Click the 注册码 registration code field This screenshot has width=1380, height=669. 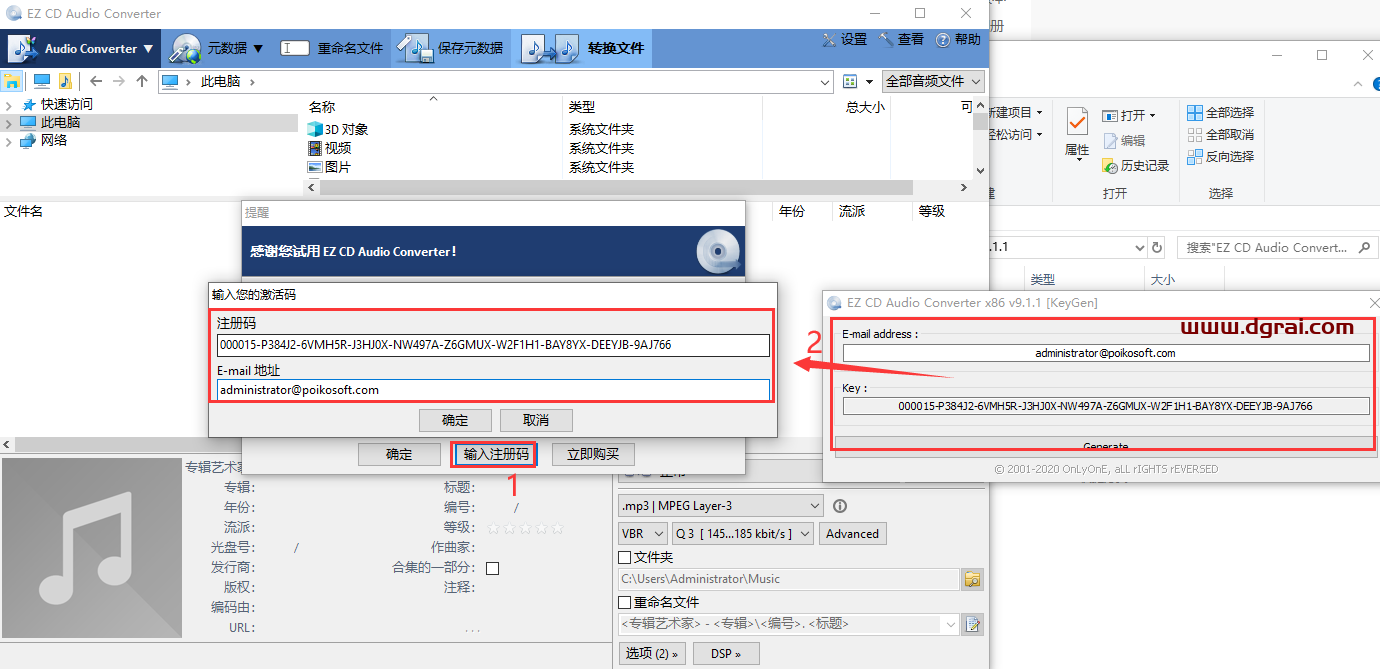[493, 345]
